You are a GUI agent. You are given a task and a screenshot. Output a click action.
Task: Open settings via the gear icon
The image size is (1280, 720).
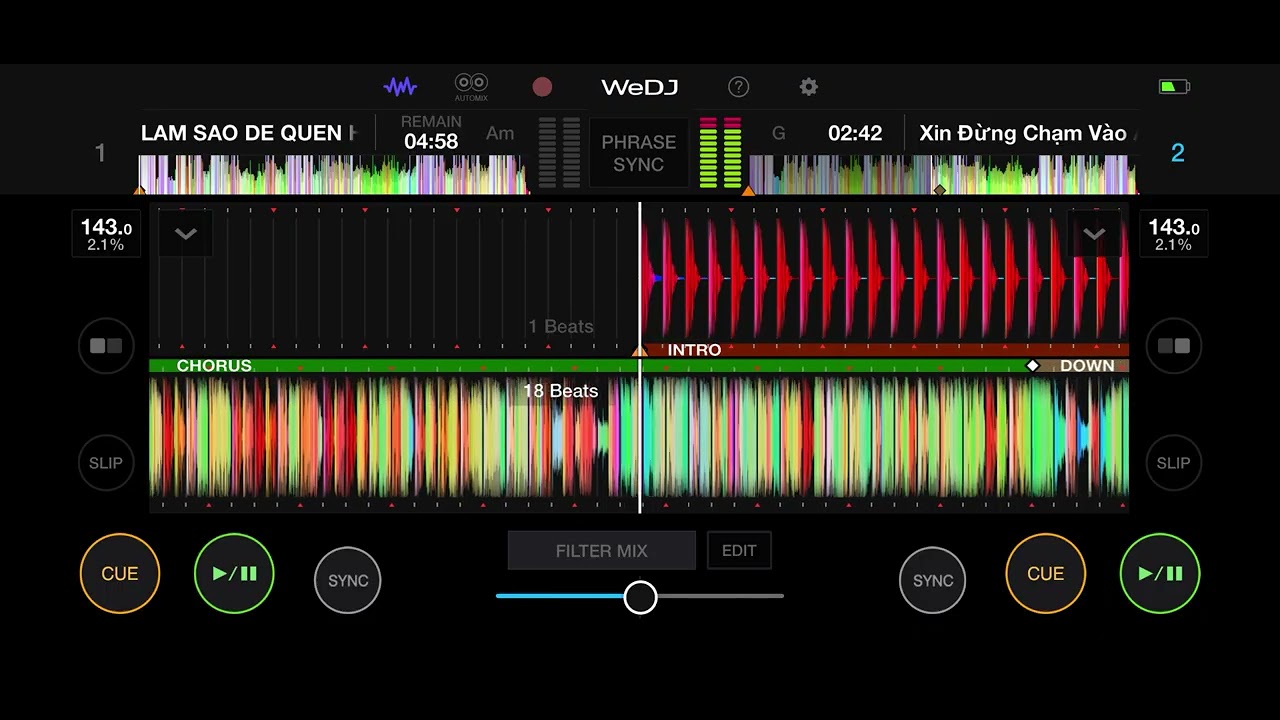[x=809, y=87]
